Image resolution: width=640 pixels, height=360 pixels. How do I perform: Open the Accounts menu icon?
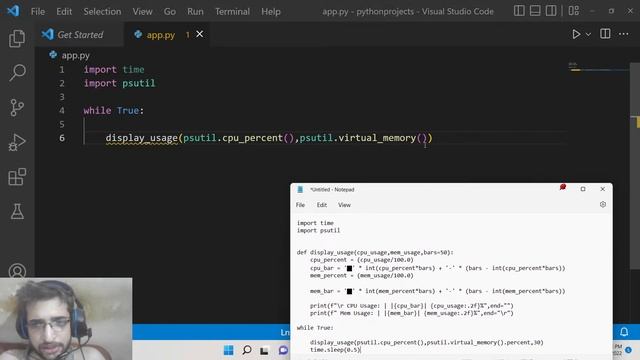(x=17, y=271)
